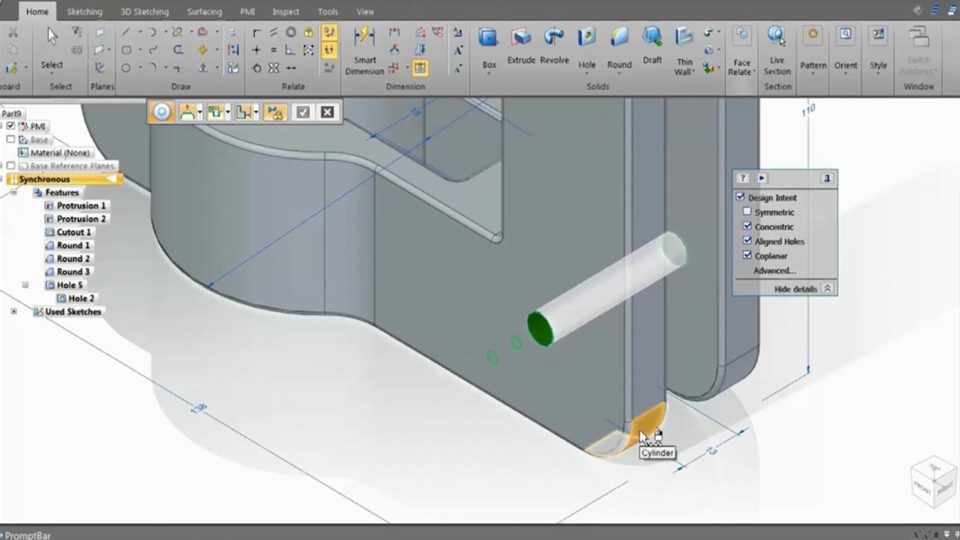Image resolution: width=960 pixels, height=540 pixels.
Task: Activate the Smart Dimension tool
Action: pos(364,50)
